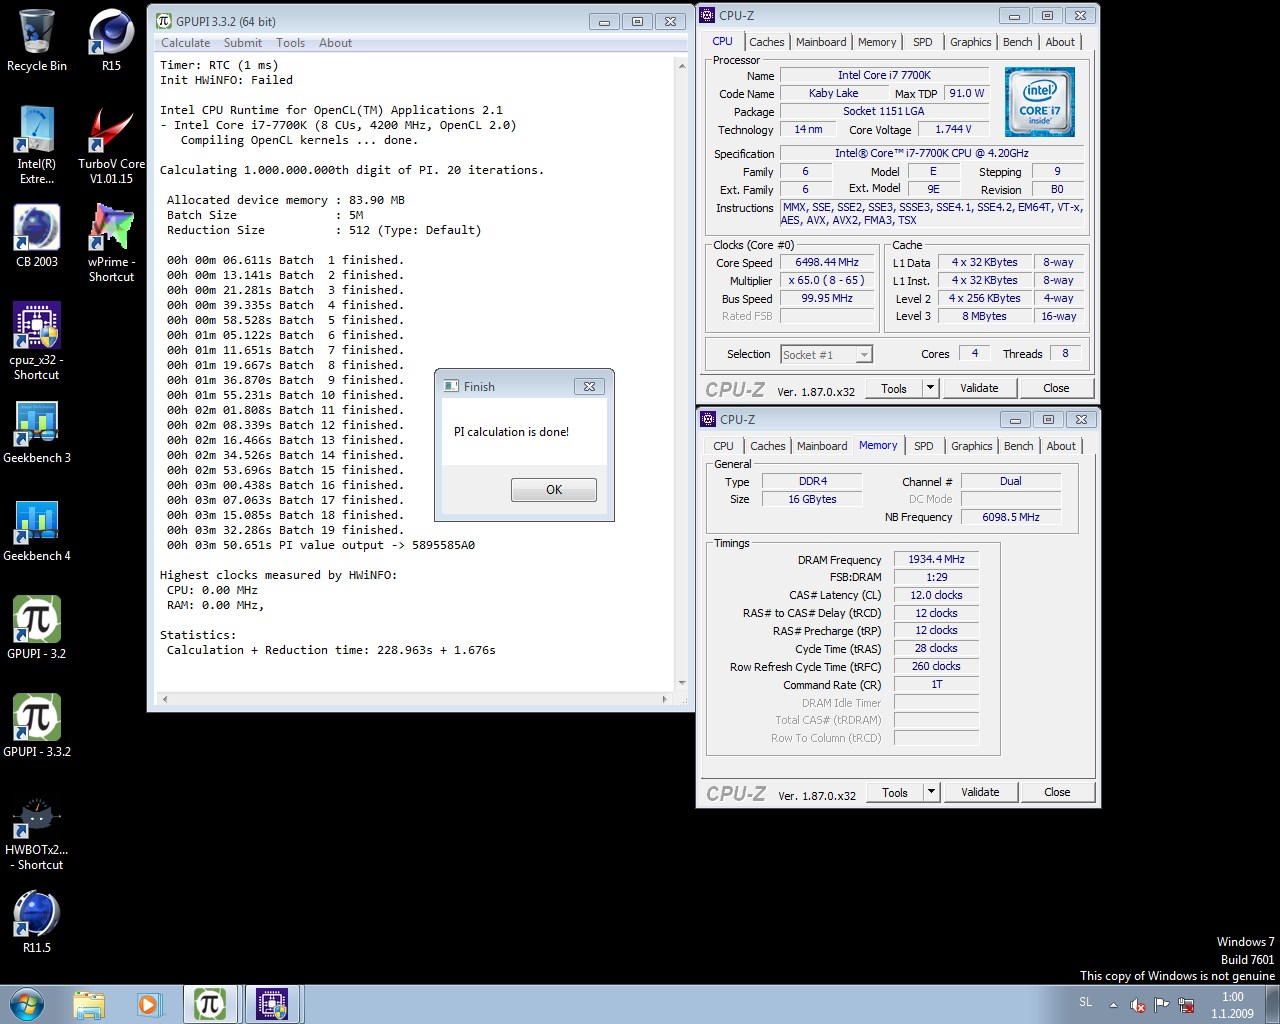1280x1024 pixels.
Task: Click GPUPI horizontal scrollbar right arrow
Action: pyautogui.click(x=667, y=699)
